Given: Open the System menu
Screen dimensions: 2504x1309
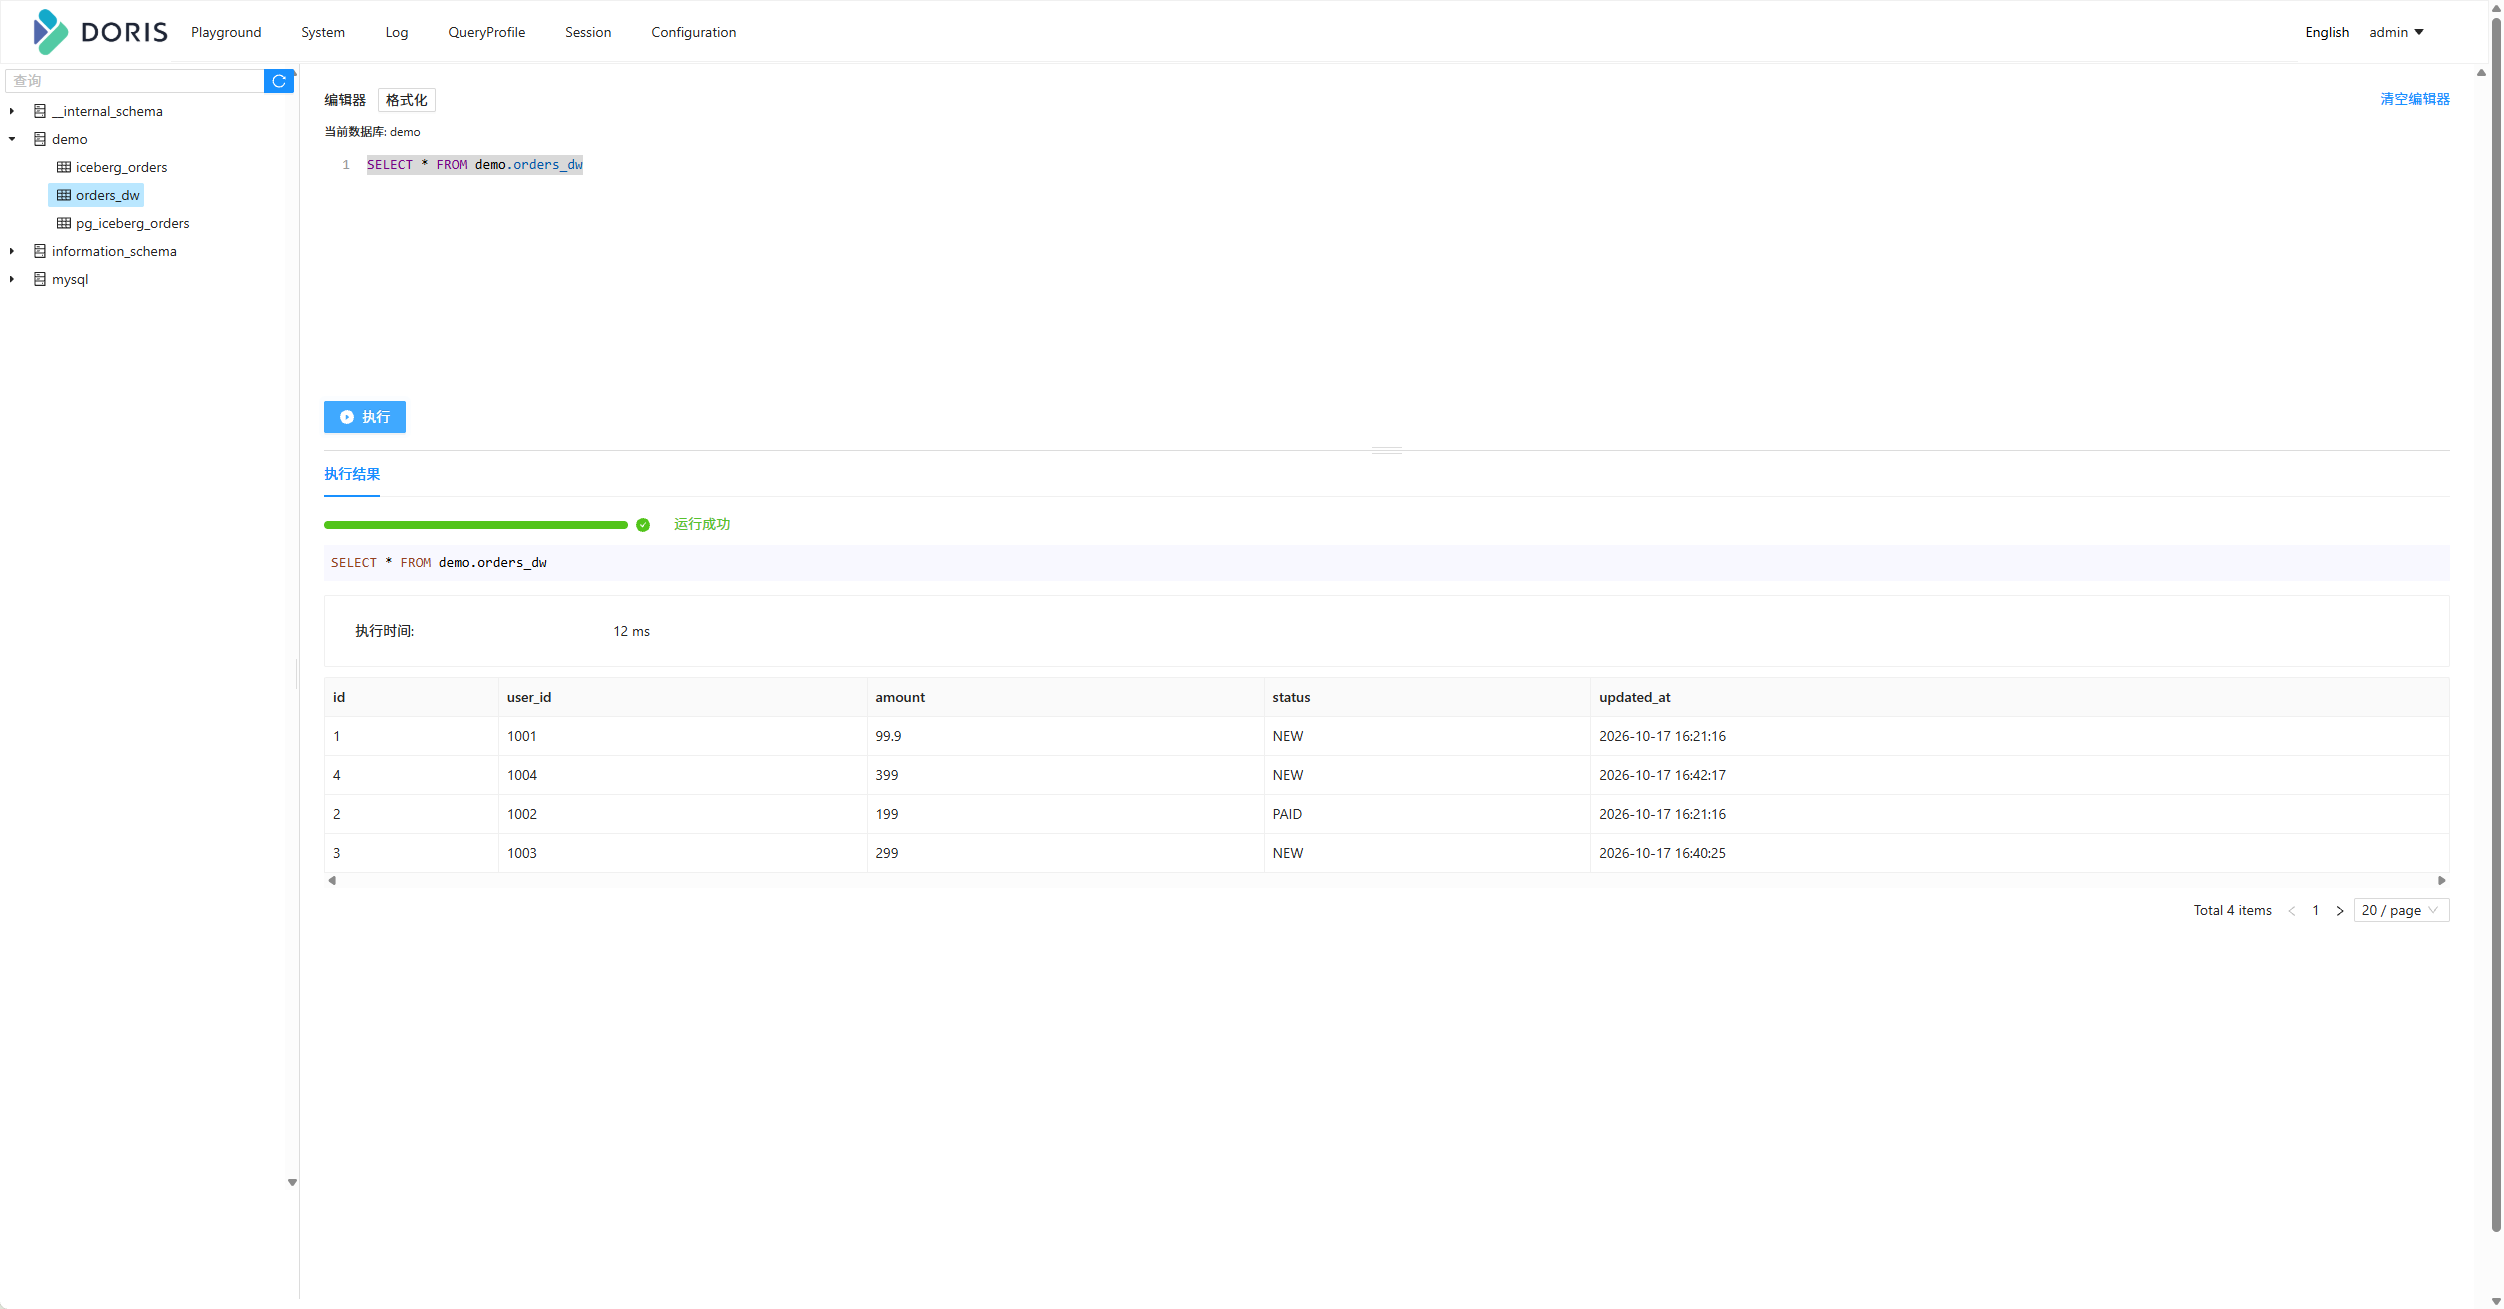Looking at the screenshot, I should coord(323,32).
